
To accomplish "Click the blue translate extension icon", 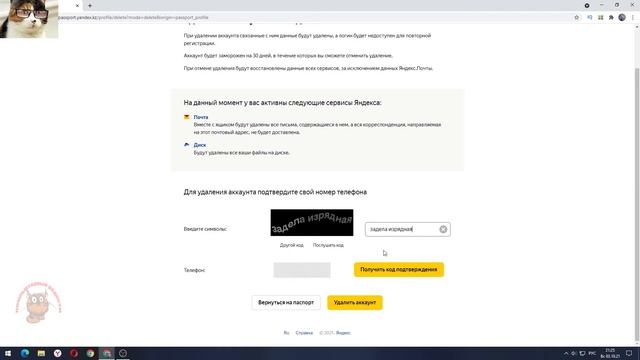I will [590, 18].
